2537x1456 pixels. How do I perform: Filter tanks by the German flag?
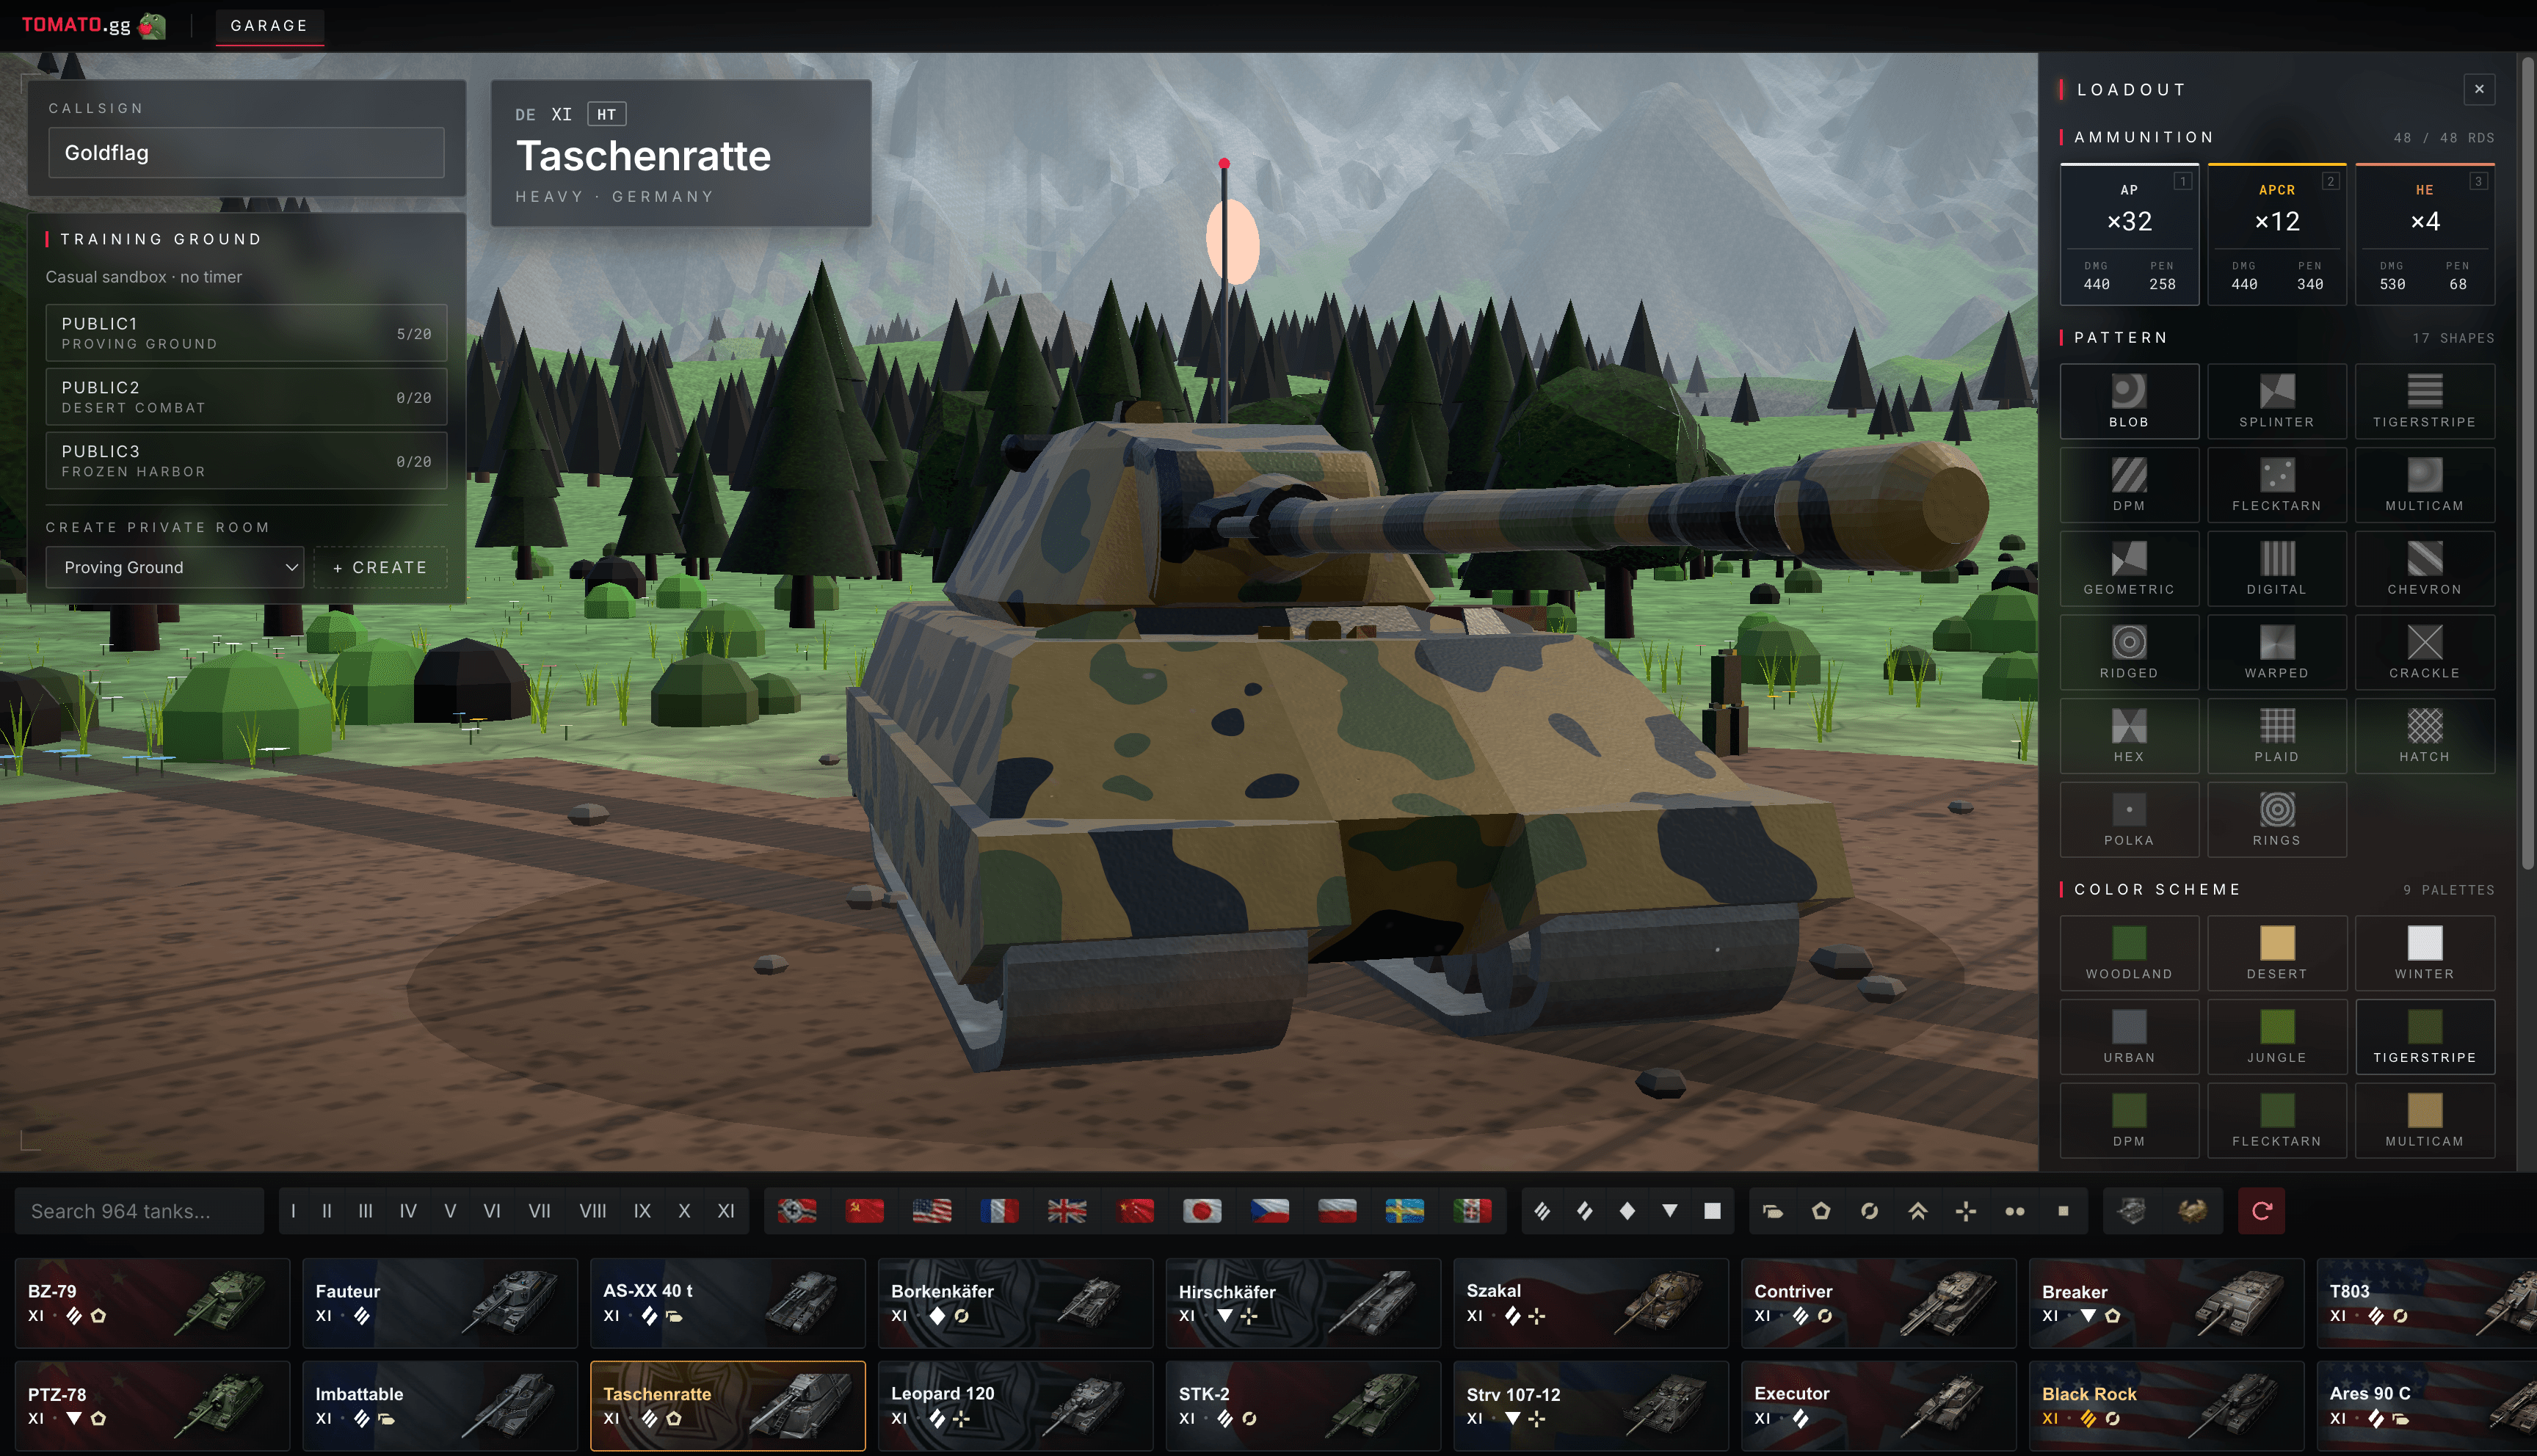tap(797, 1210)
